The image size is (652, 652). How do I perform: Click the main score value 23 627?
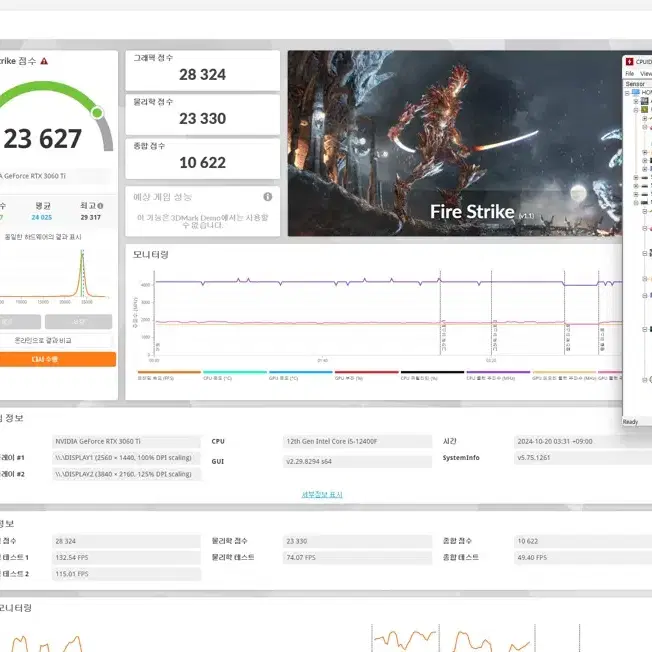(x=43, y=139)
